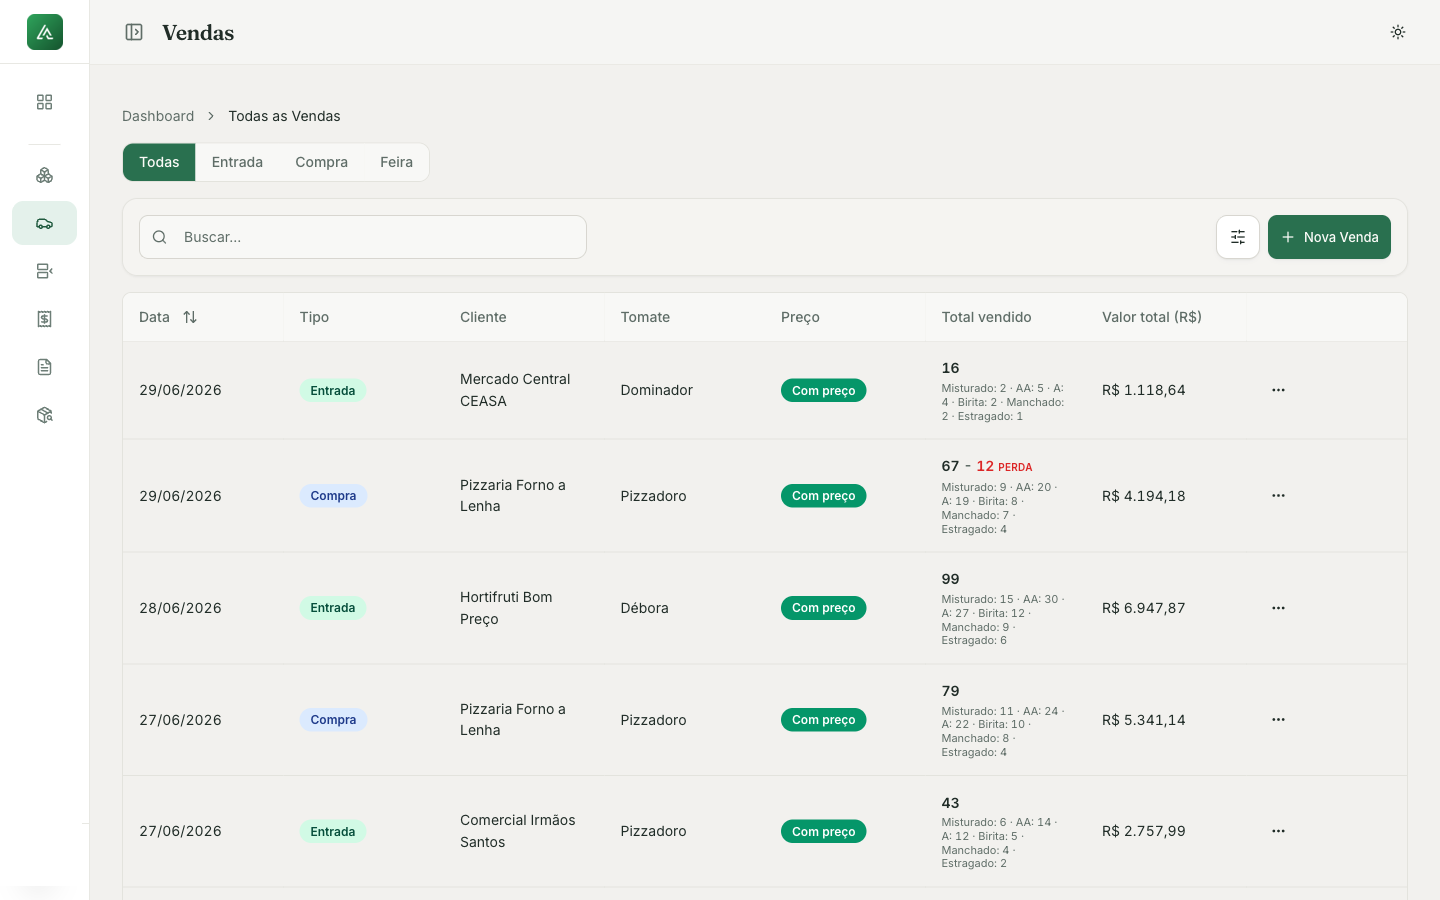This screenshot has height=900, width=1440.
Task: Switch to the Entrada tab
Action: click(x=237, y=162)
